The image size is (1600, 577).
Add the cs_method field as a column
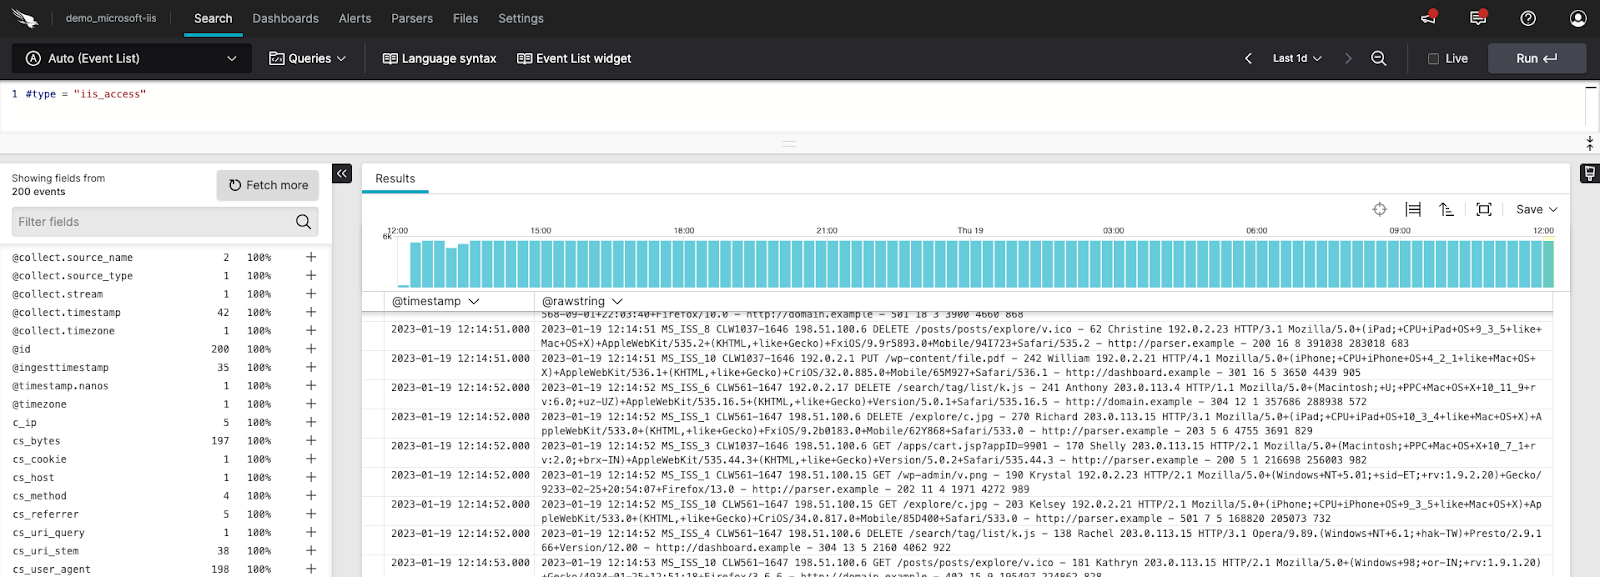point(311,496)
